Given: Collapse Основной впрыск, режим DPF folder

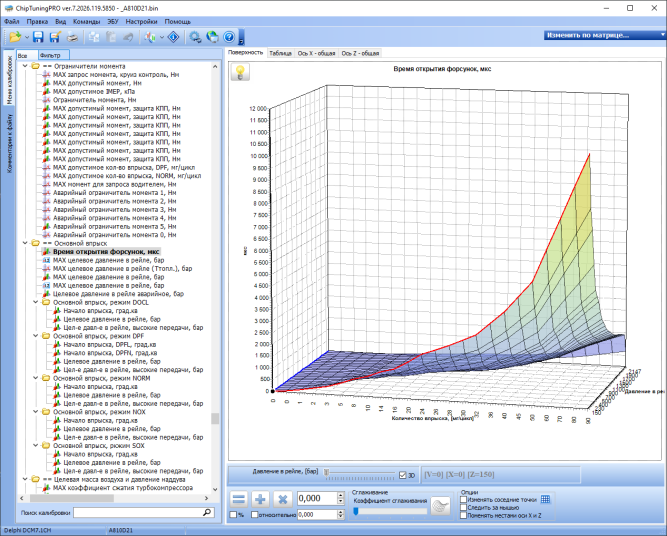Looking at the screenshot, I should [36, 336].
